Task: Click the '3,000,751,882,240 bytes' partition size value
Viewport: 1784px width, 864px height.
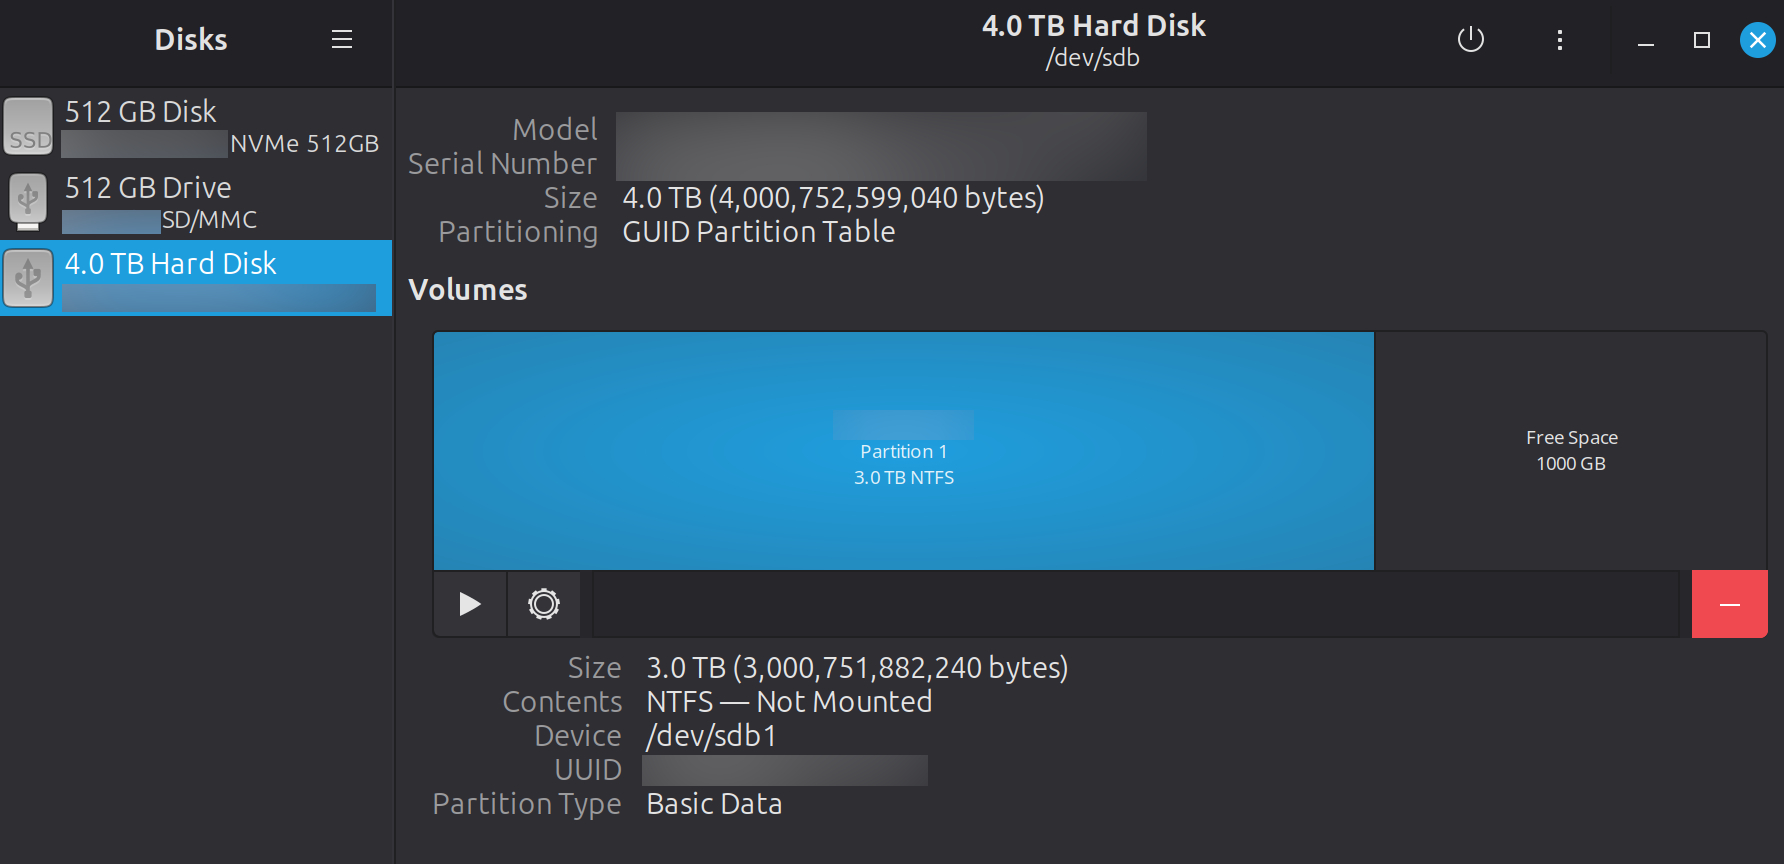Action: [857, 668]
